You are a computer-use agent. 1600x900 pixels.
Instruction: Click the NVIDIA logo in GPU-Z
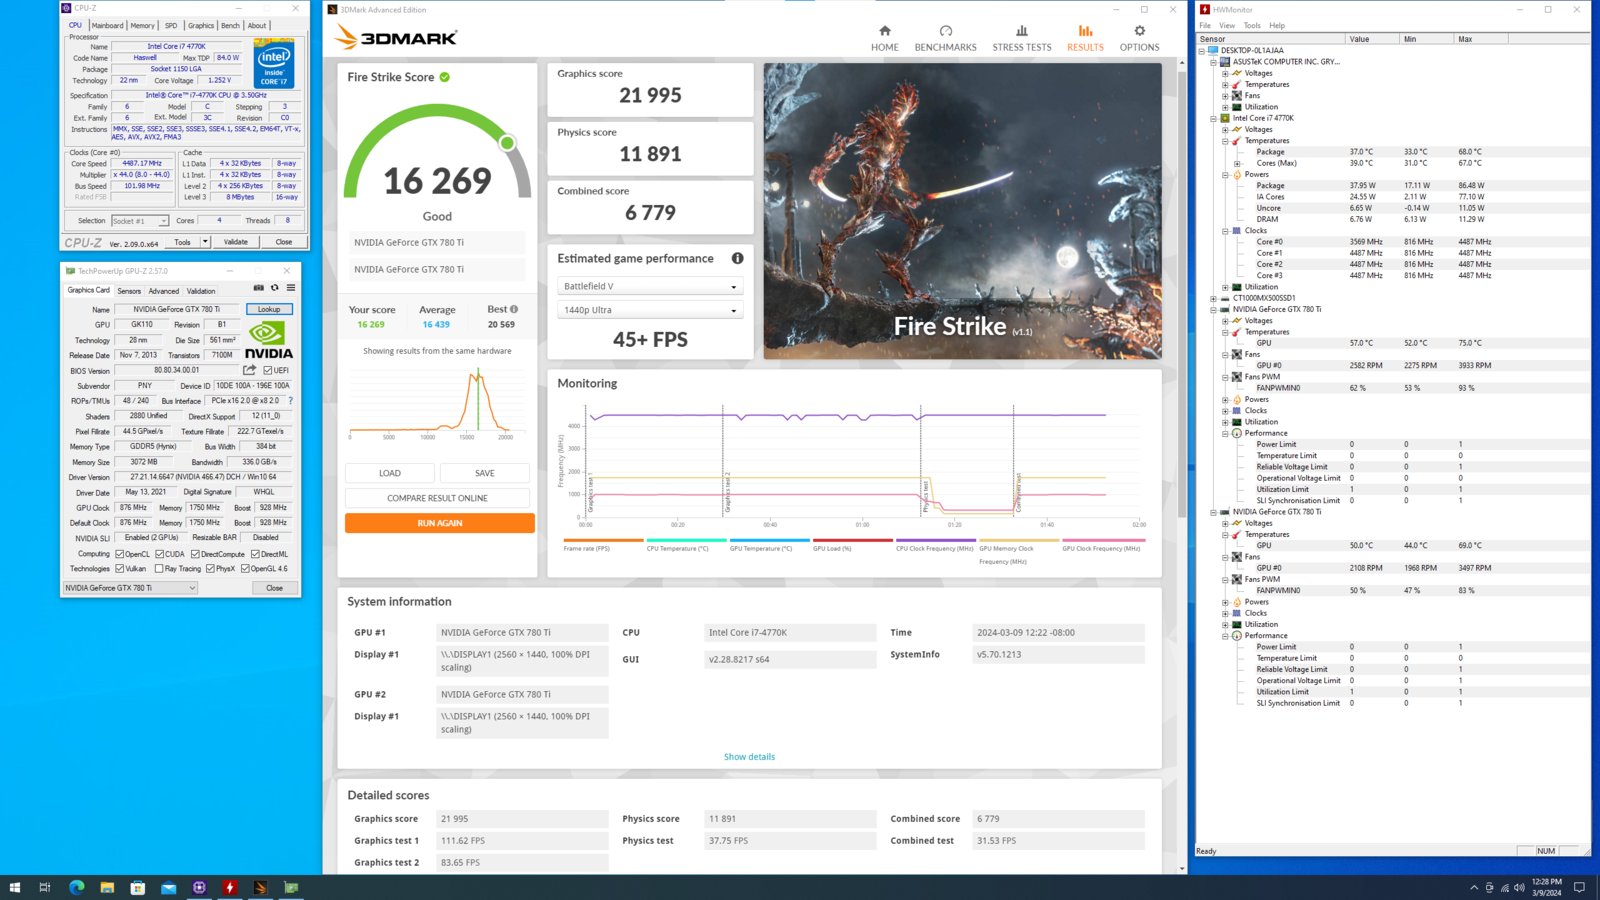pos(269,340)
